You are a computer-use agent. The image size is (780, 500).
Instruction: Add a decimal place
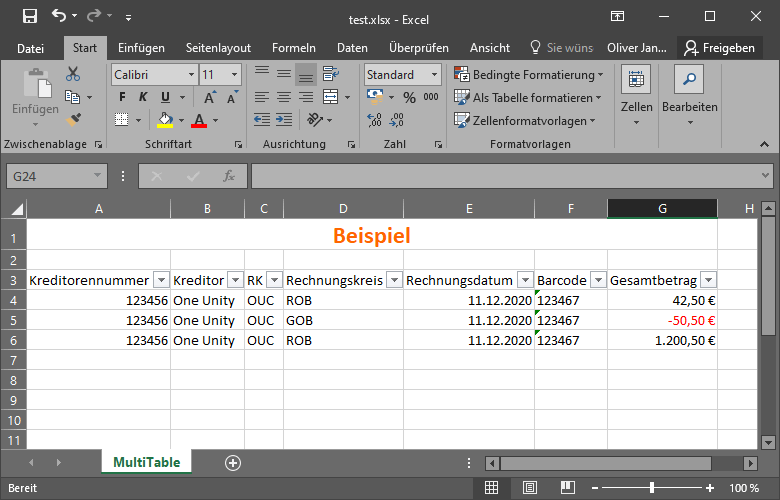(x=374, y=120)
